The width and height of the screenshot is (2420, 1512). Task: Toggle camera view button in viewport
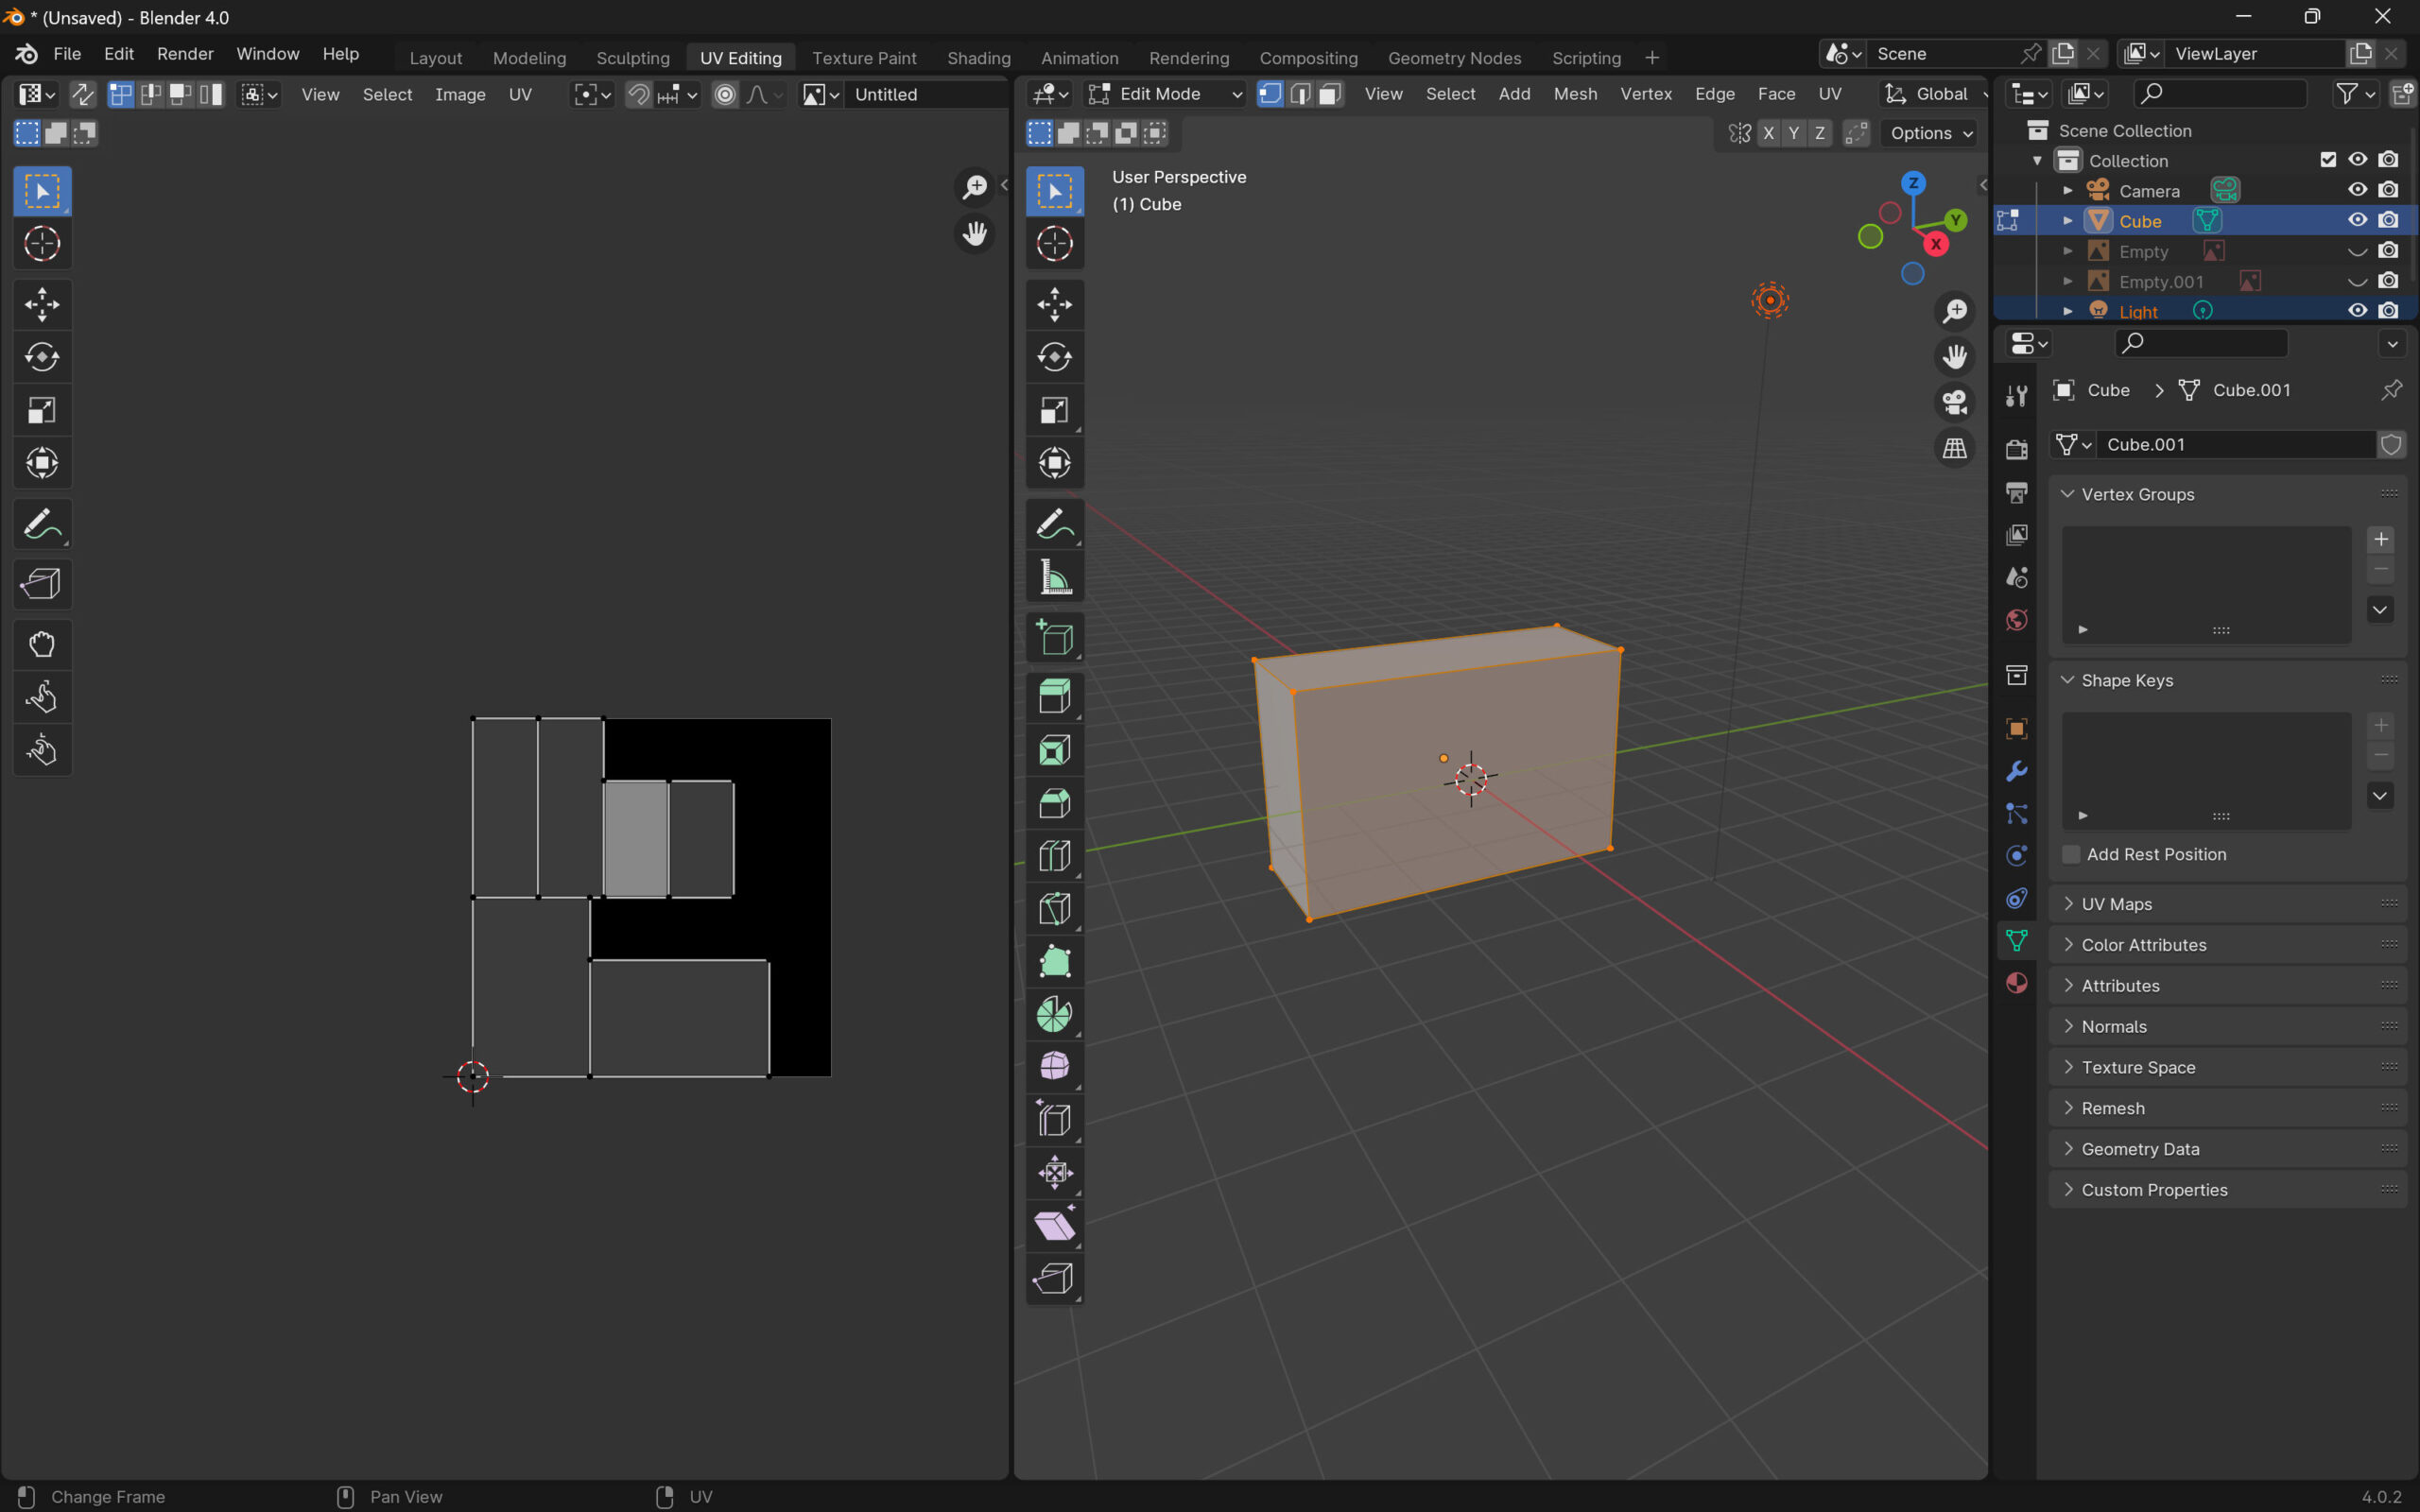coord(1954,402)
